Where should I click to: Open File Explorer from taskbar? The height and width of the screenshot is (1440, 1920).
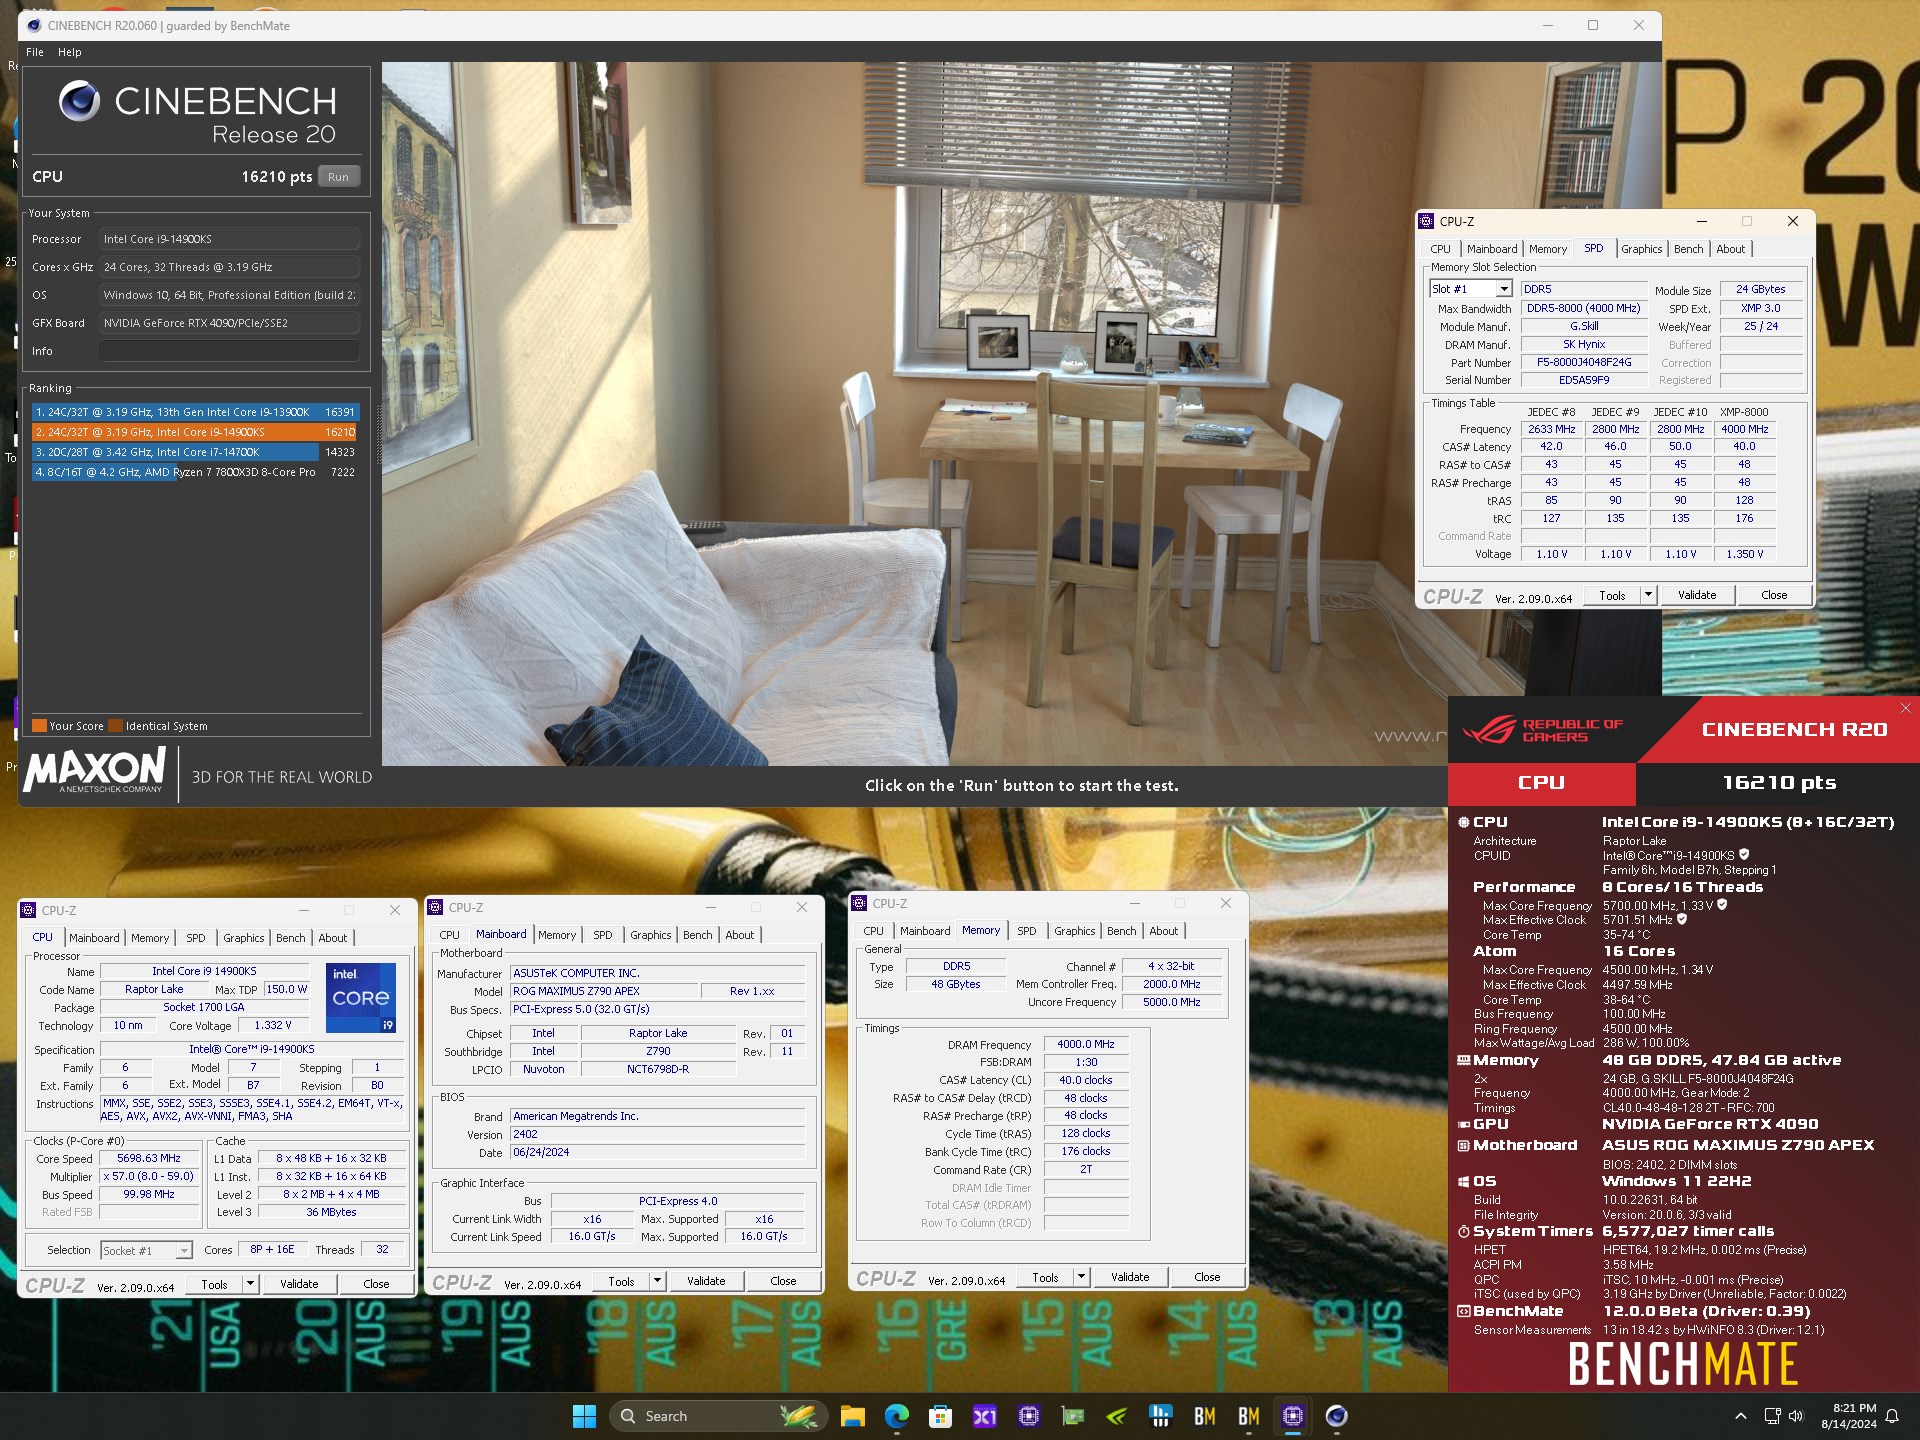pyautogui.click(x=852, y=1416)
